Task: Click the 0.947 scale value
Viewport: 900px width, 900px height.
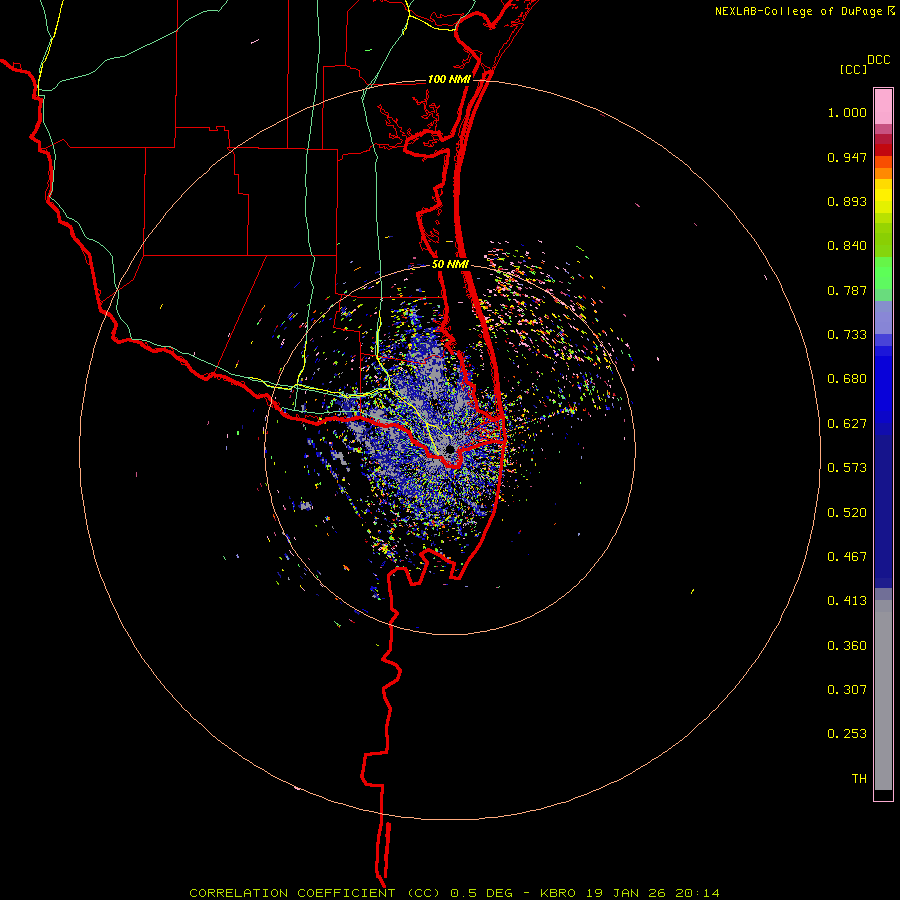Action: [847, 157]
